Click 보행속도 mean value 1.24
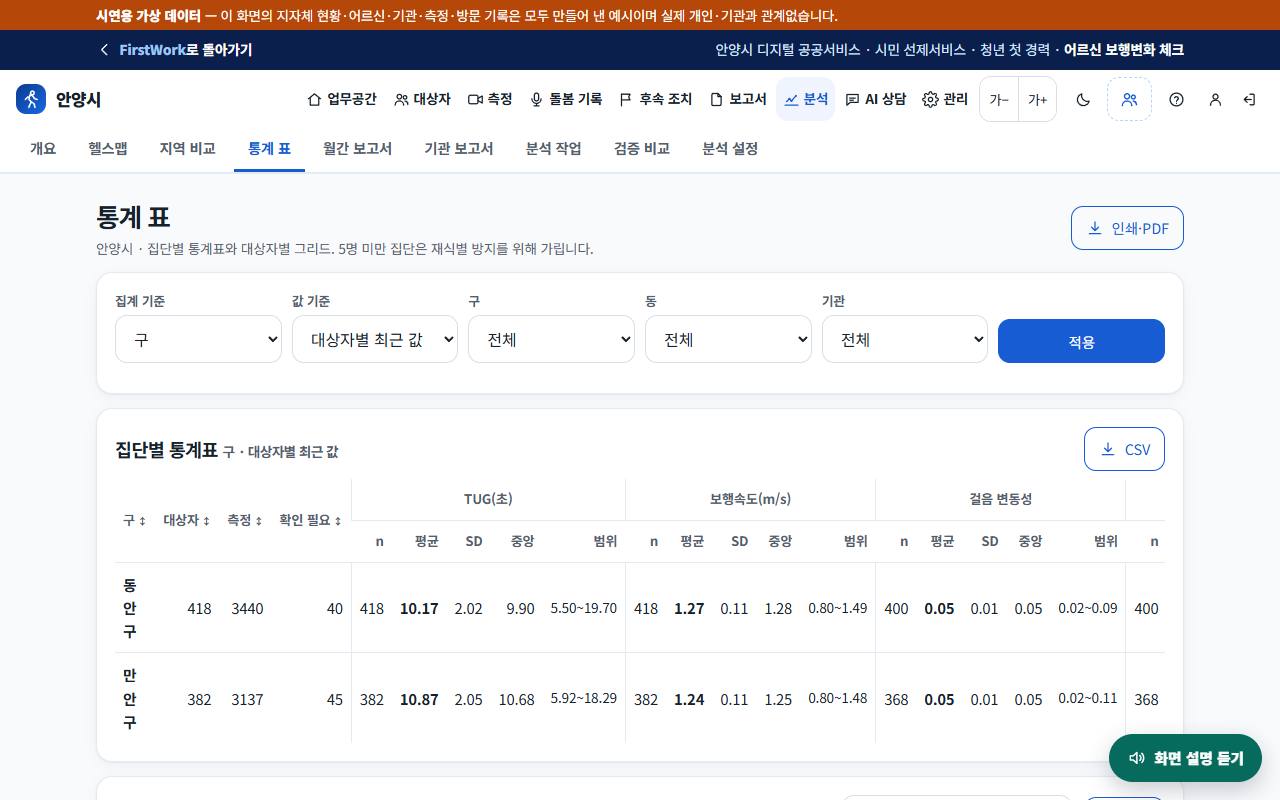This screenshot has height=800, width=1280. pos(689,699)
